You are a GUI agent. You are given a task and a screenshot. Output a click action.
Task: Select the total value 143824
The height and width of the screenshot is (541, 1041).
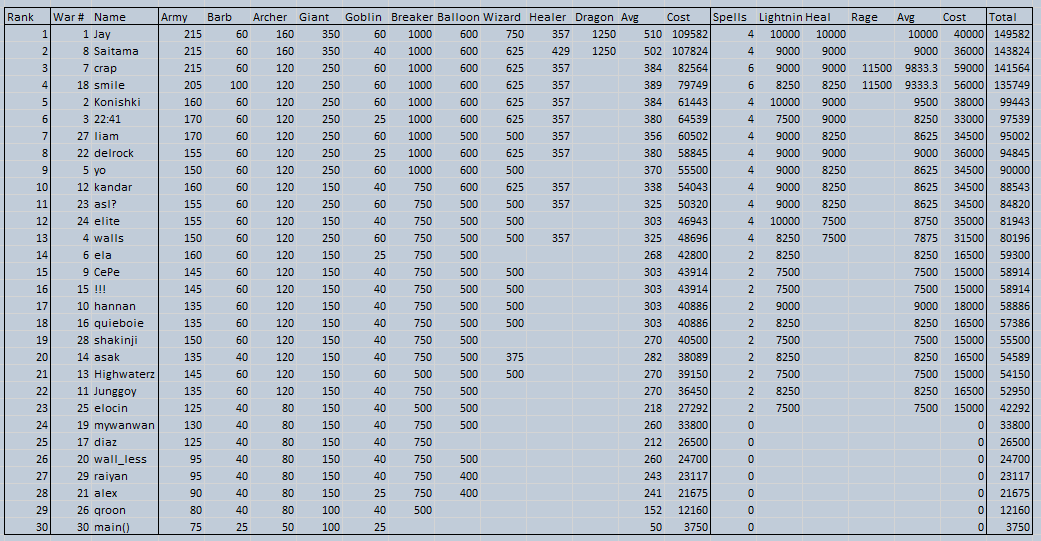pos(1012,51)
